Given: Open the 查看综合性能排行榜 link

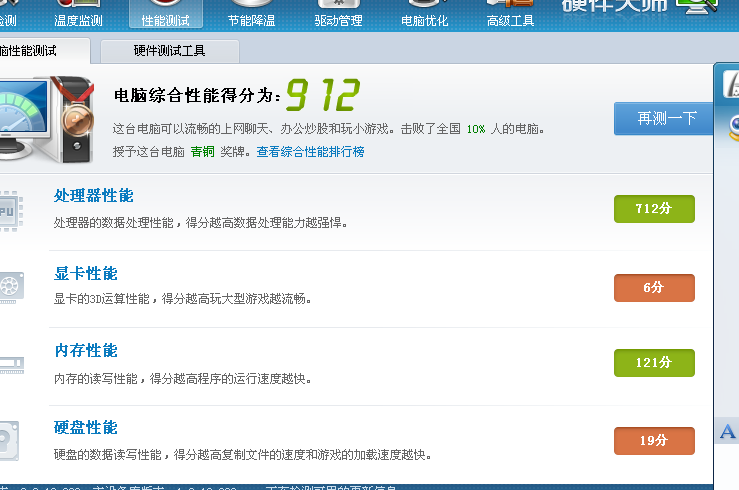Looking at the screenshot, I should [x=310, y=152].
